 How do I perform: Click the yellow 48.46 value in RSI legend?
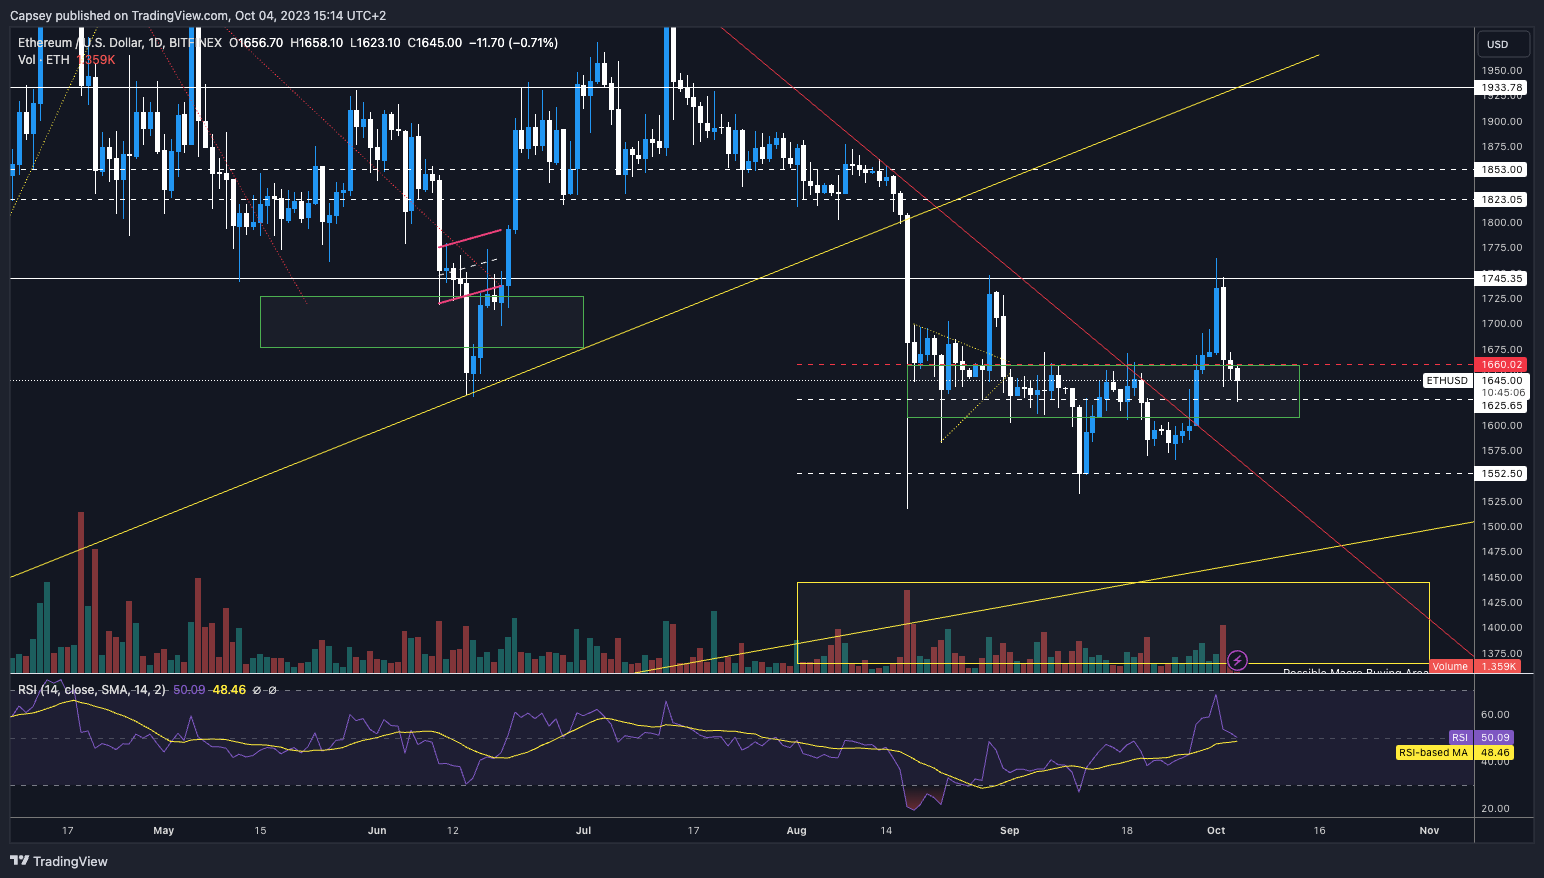(x=229, y=690)
